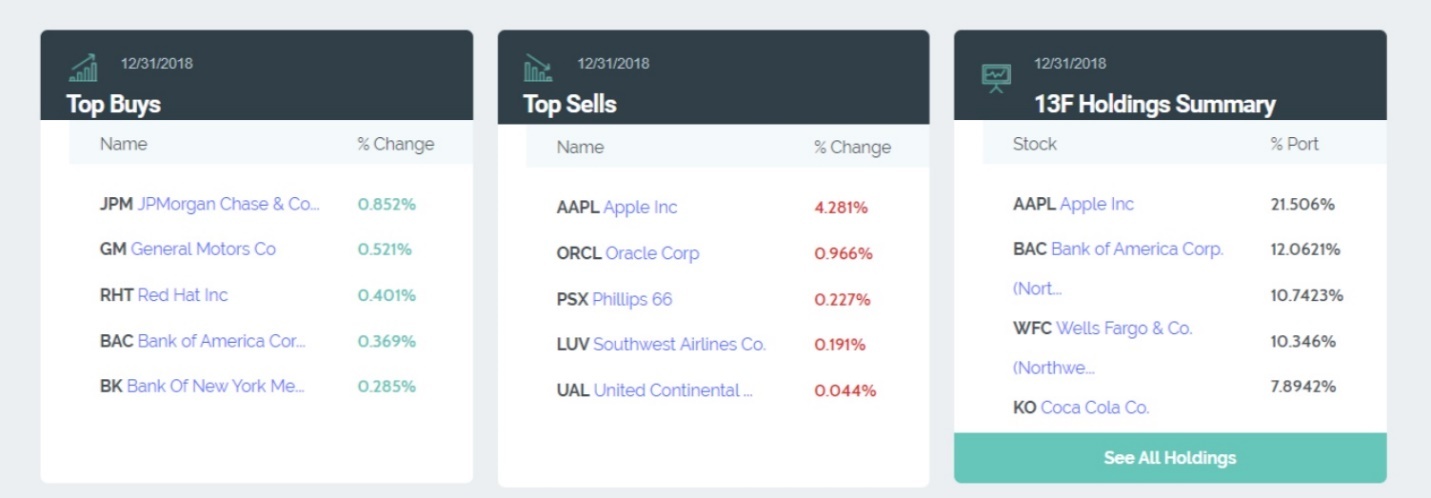This screenshot has width=1431, height=498.
Task: Click the Southwest Airlines Co. link
Action: 679,344
